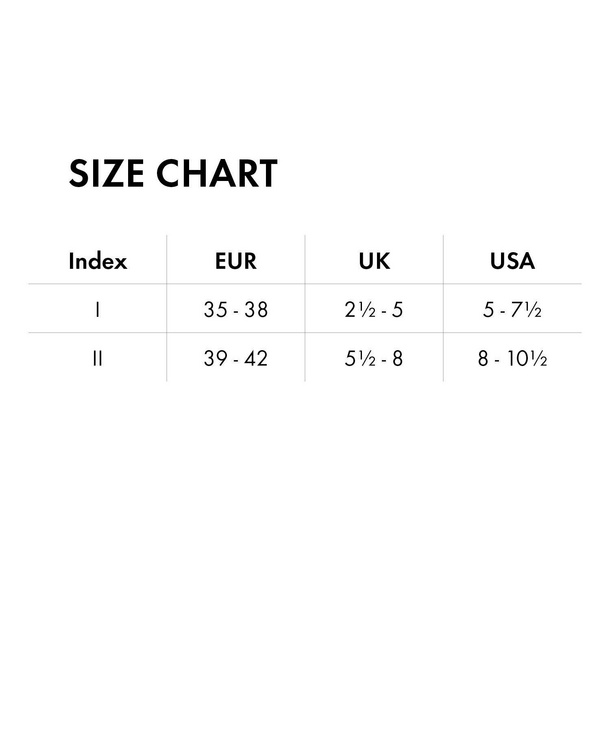This screenshot has width=610, height=732.
Task: Click the Index I row label
Action: (x=98, y=310)
